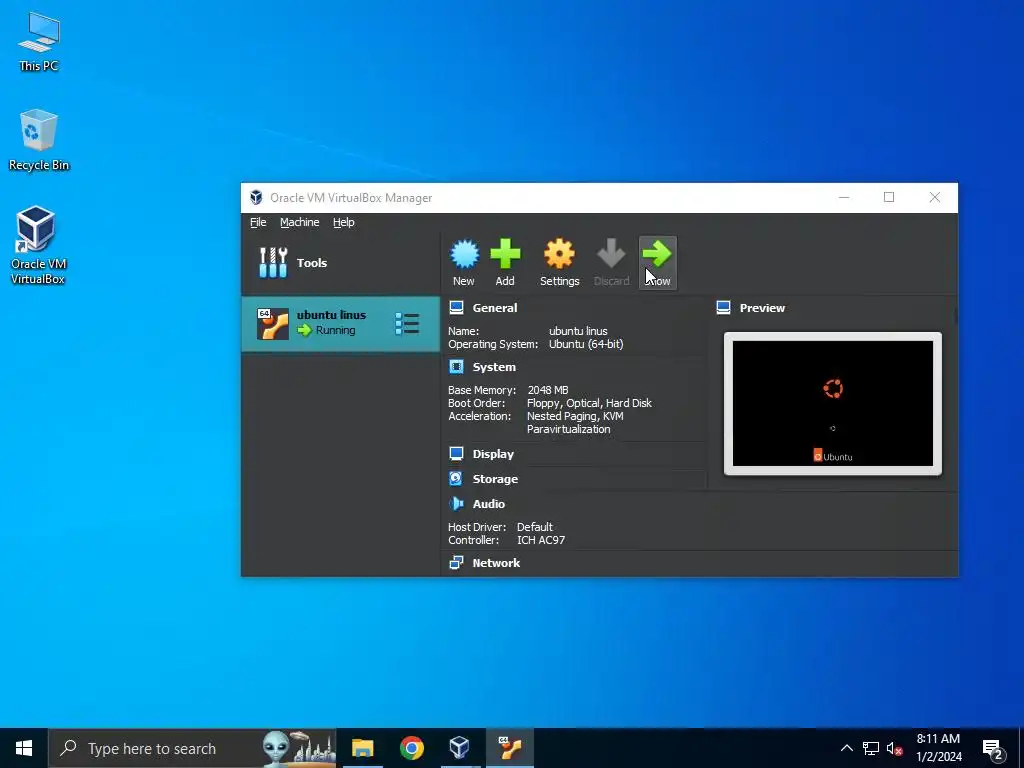1024x768 pixels.
Task: Open the Help menu
Action: coord(344,222)
